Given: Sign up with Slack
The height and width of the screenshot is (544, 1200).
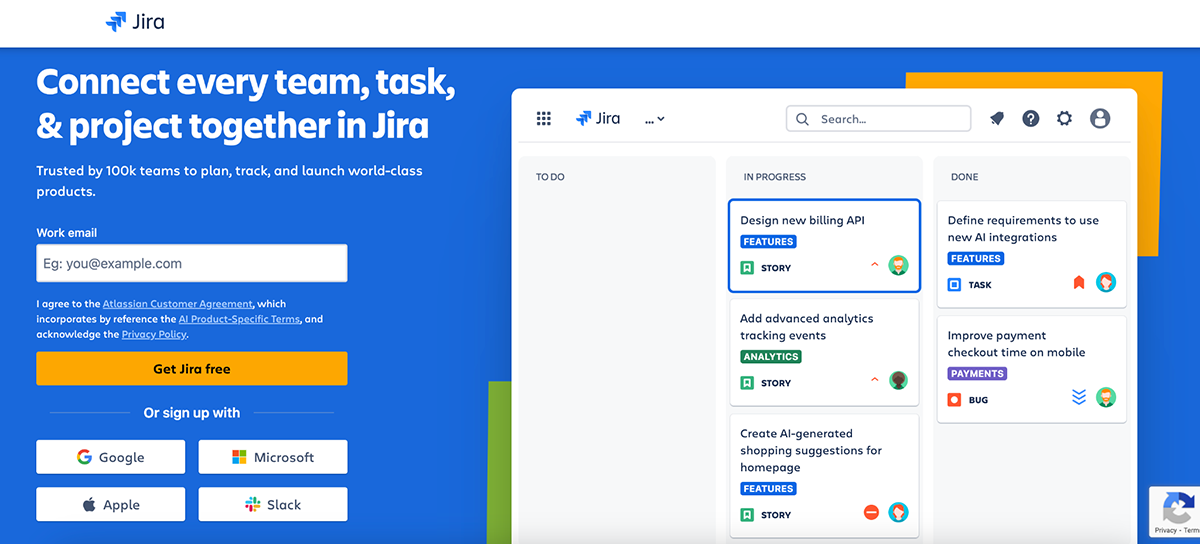Looking at the screenshot, I should [x=273, y=505].
